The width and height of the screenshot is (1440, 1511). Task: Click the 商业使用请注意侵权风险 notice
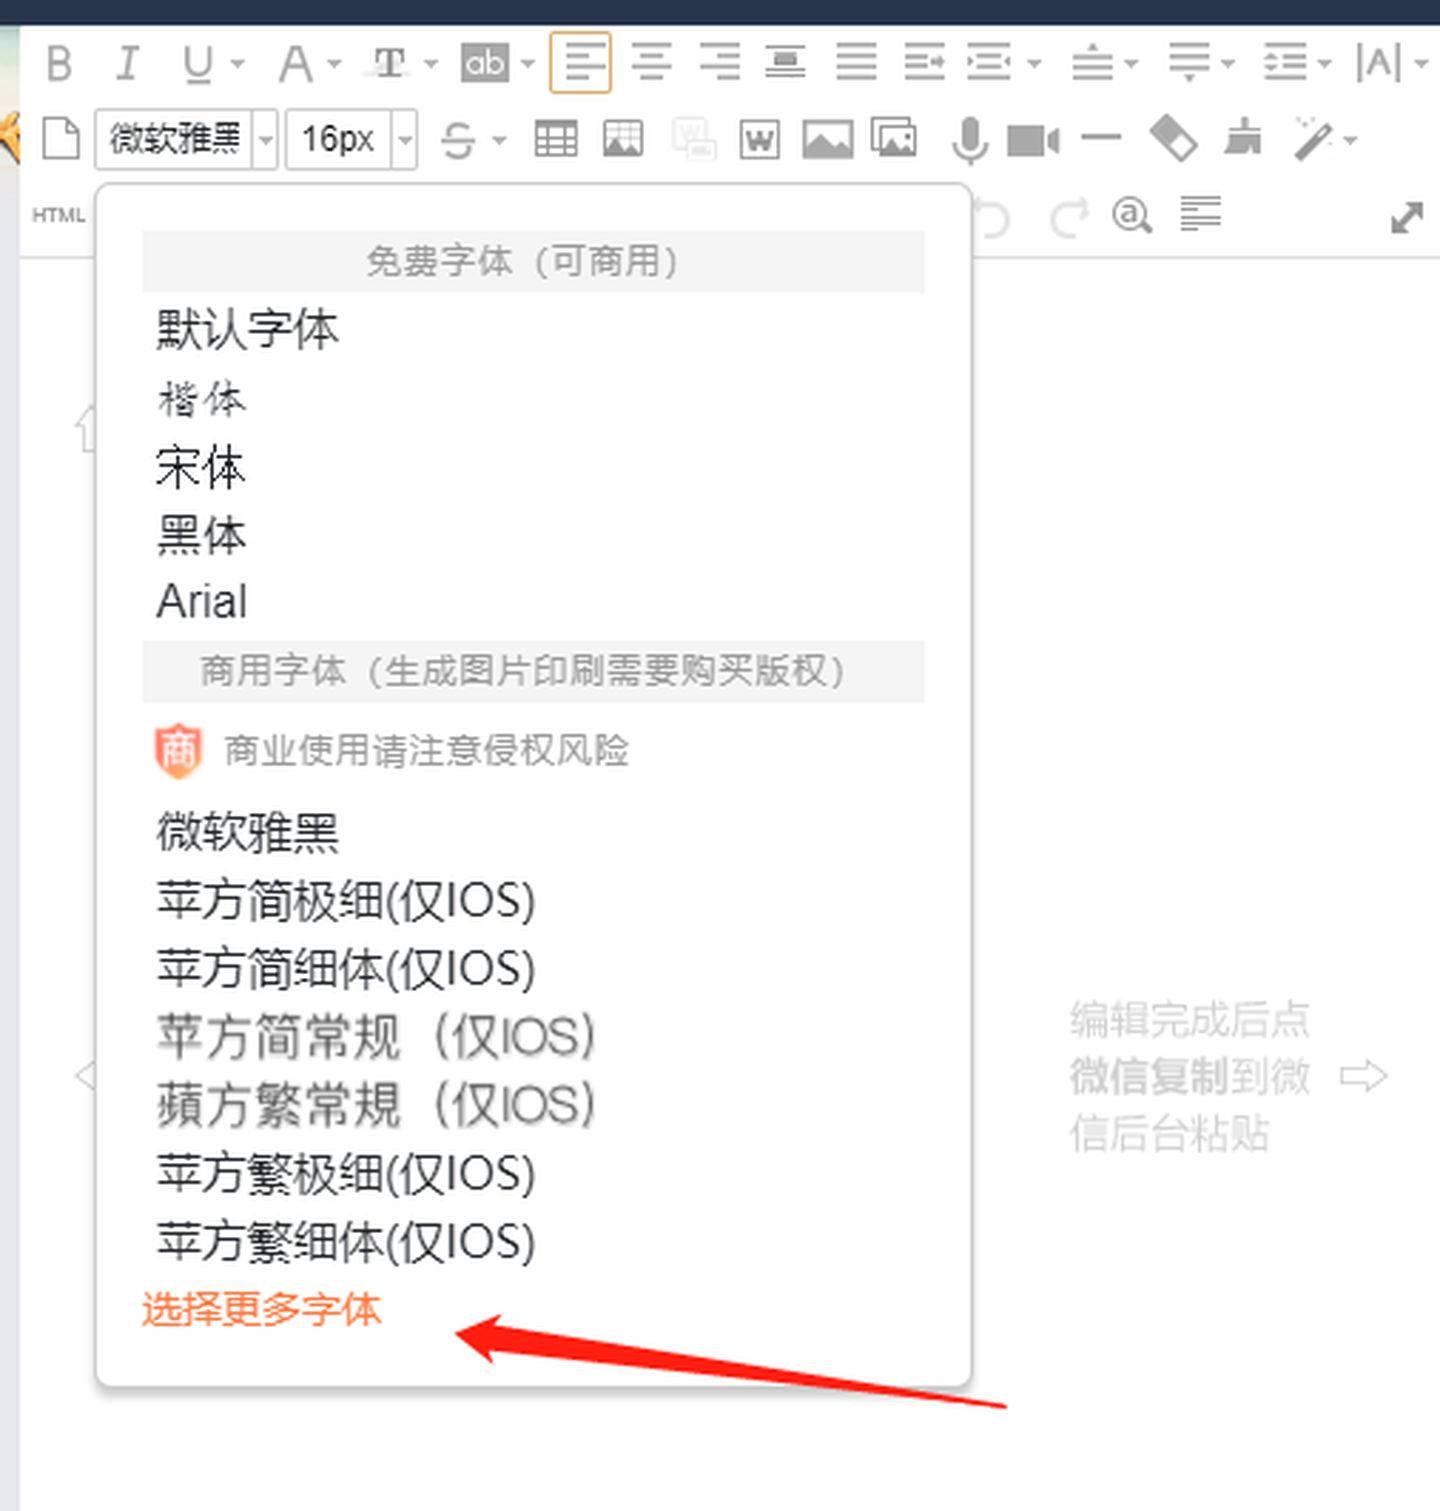(426, 750)
